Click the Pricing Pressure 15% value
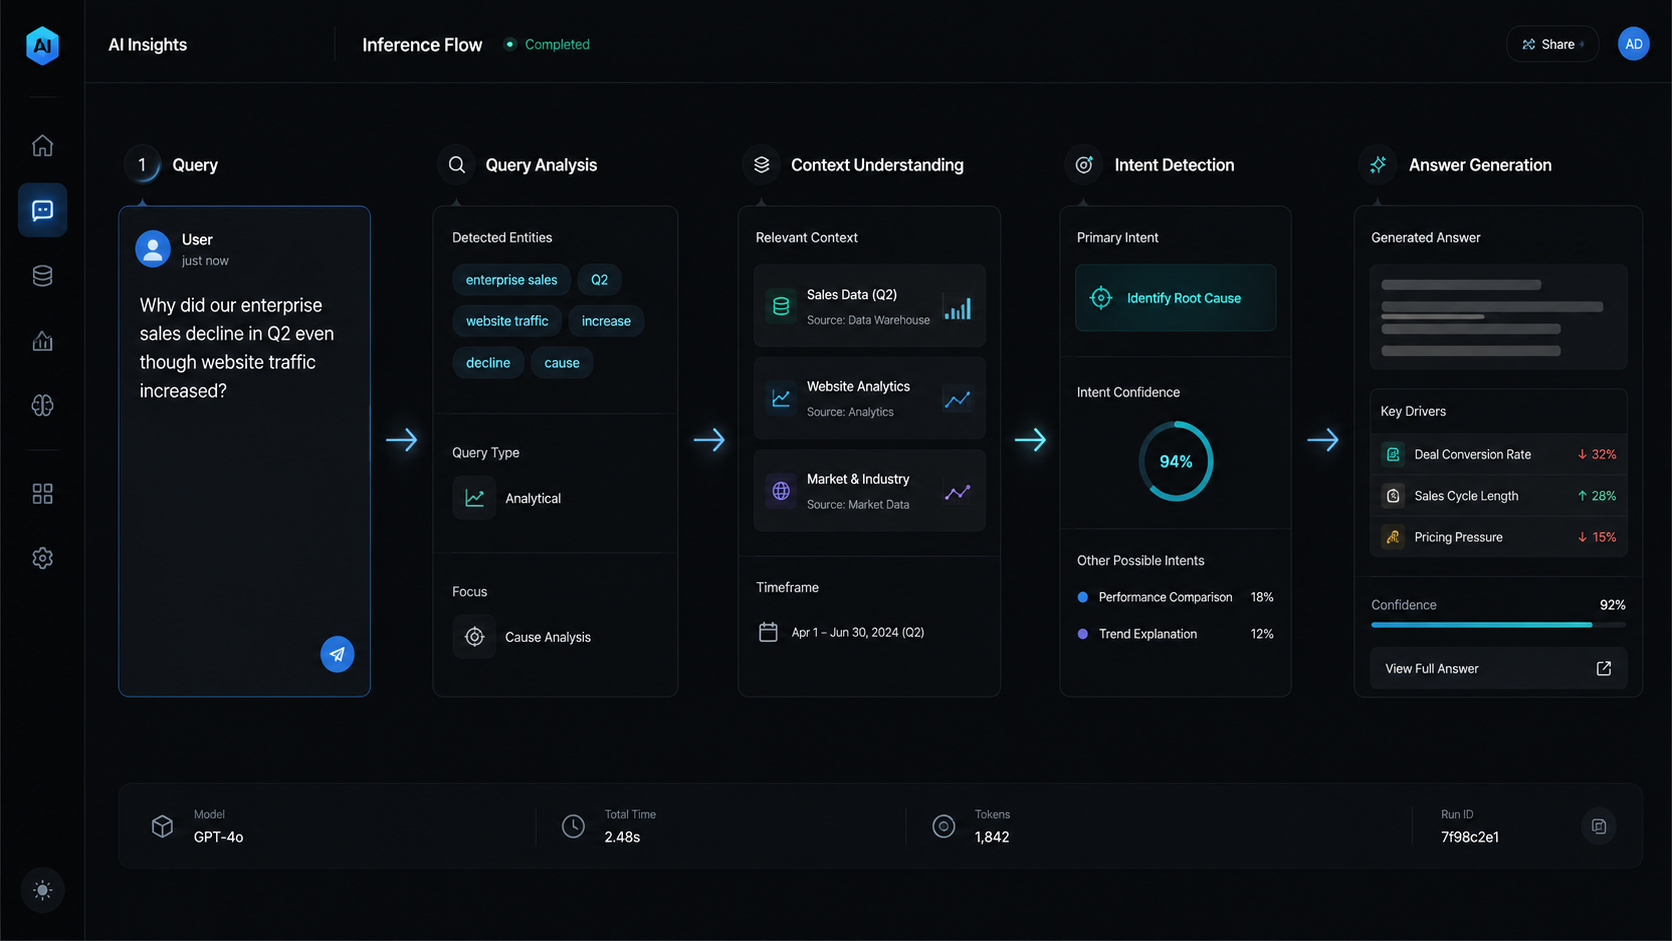This screenshot has height=941, width=1672. 1597,537
